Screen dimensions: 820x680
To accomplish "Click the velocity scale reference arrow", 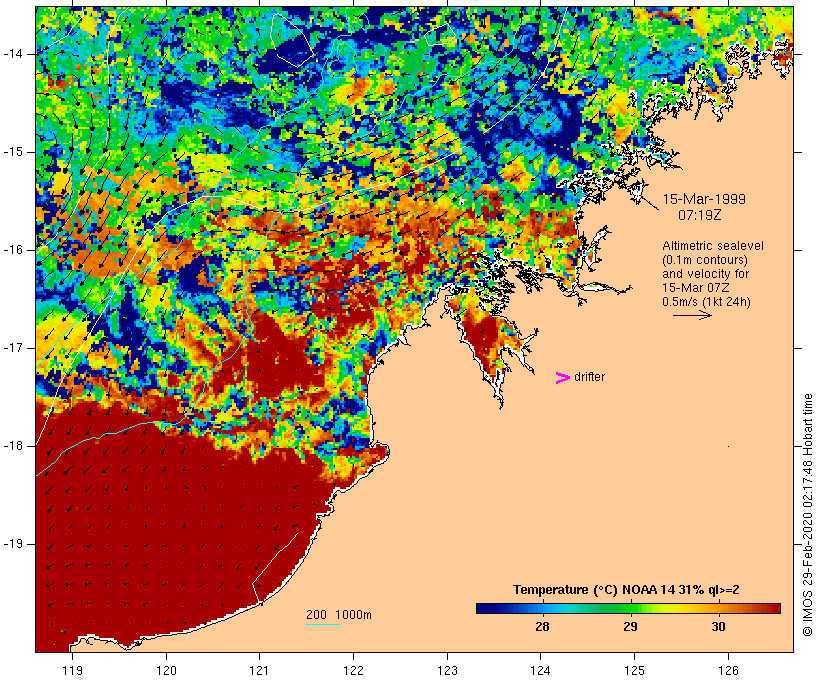I will click(x=692, y=315).
